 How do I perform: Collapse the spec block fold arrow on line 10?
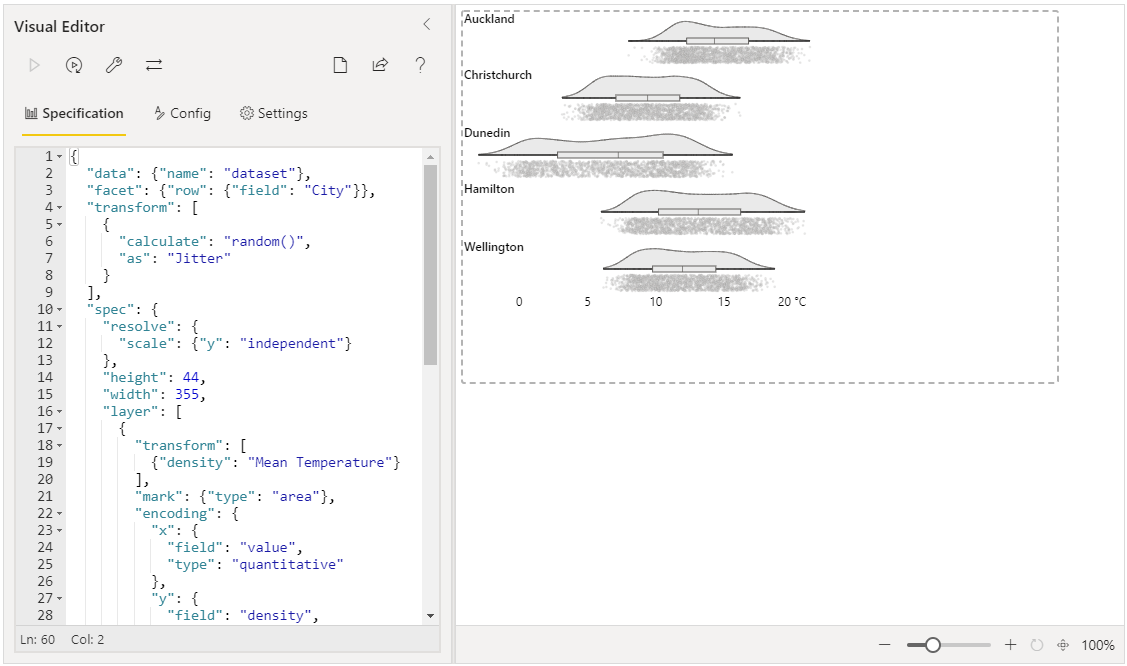click(x=60, y=310)
